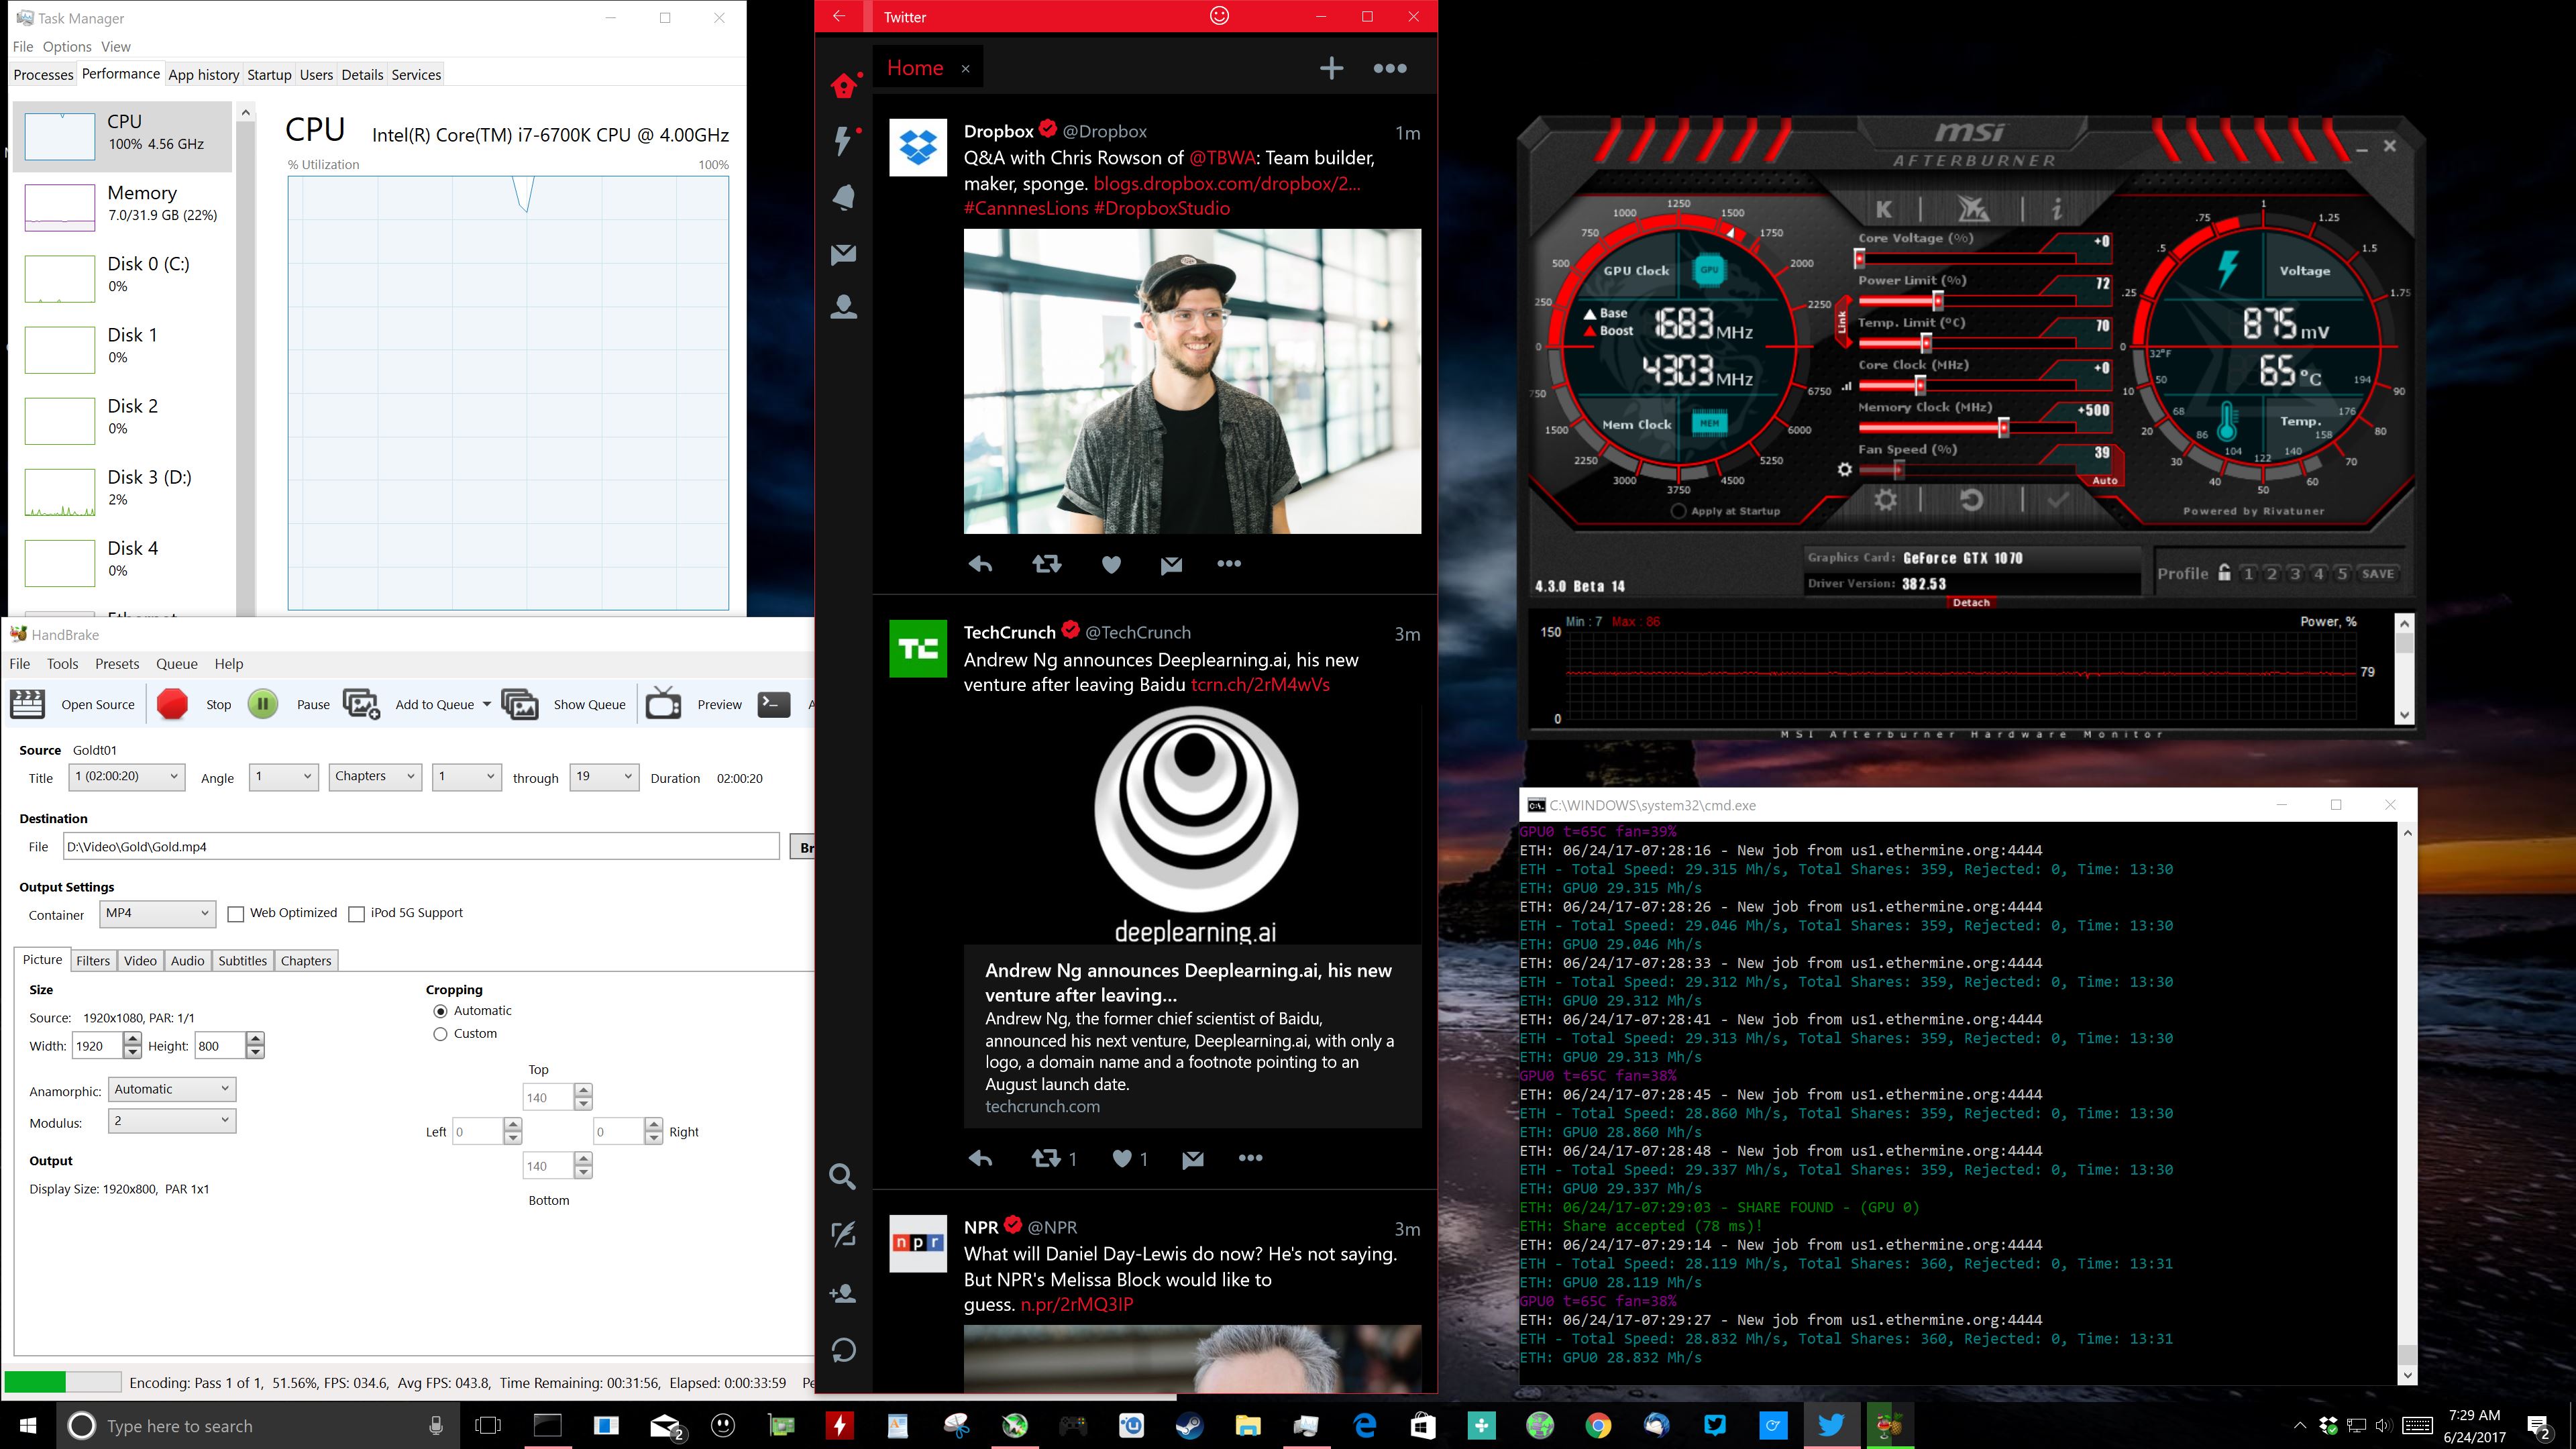
Task: Open Twitter notifications bell
Action: pyautogui.click(x=843, y=197)
